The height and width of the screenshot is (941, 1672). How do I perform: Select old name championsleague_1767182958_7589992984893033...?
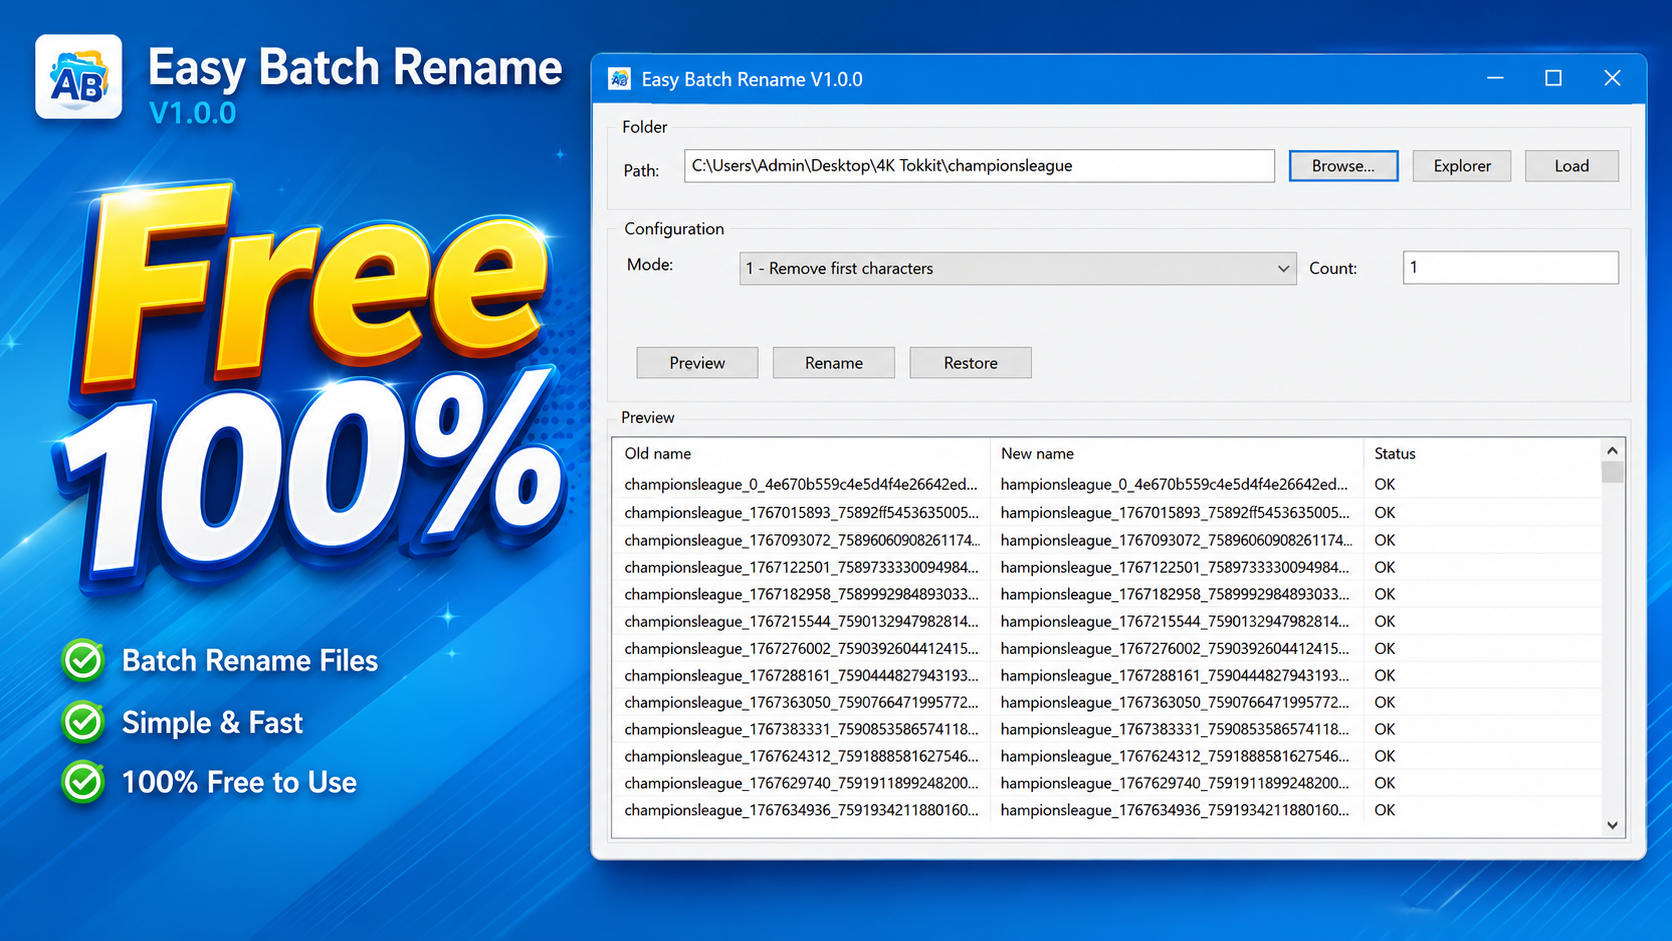[801, 594]
